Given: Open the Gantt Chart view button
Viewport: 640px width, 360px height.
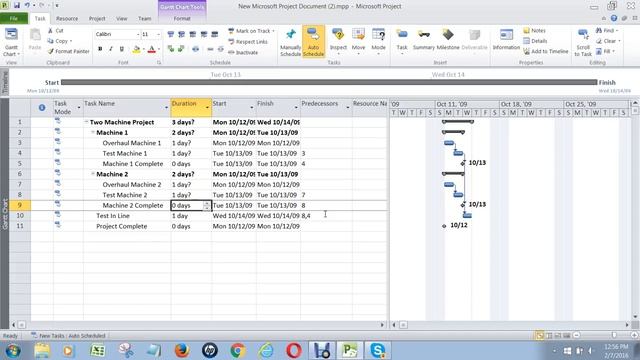Looking at the screenshot, I should (x=11, y=42).
